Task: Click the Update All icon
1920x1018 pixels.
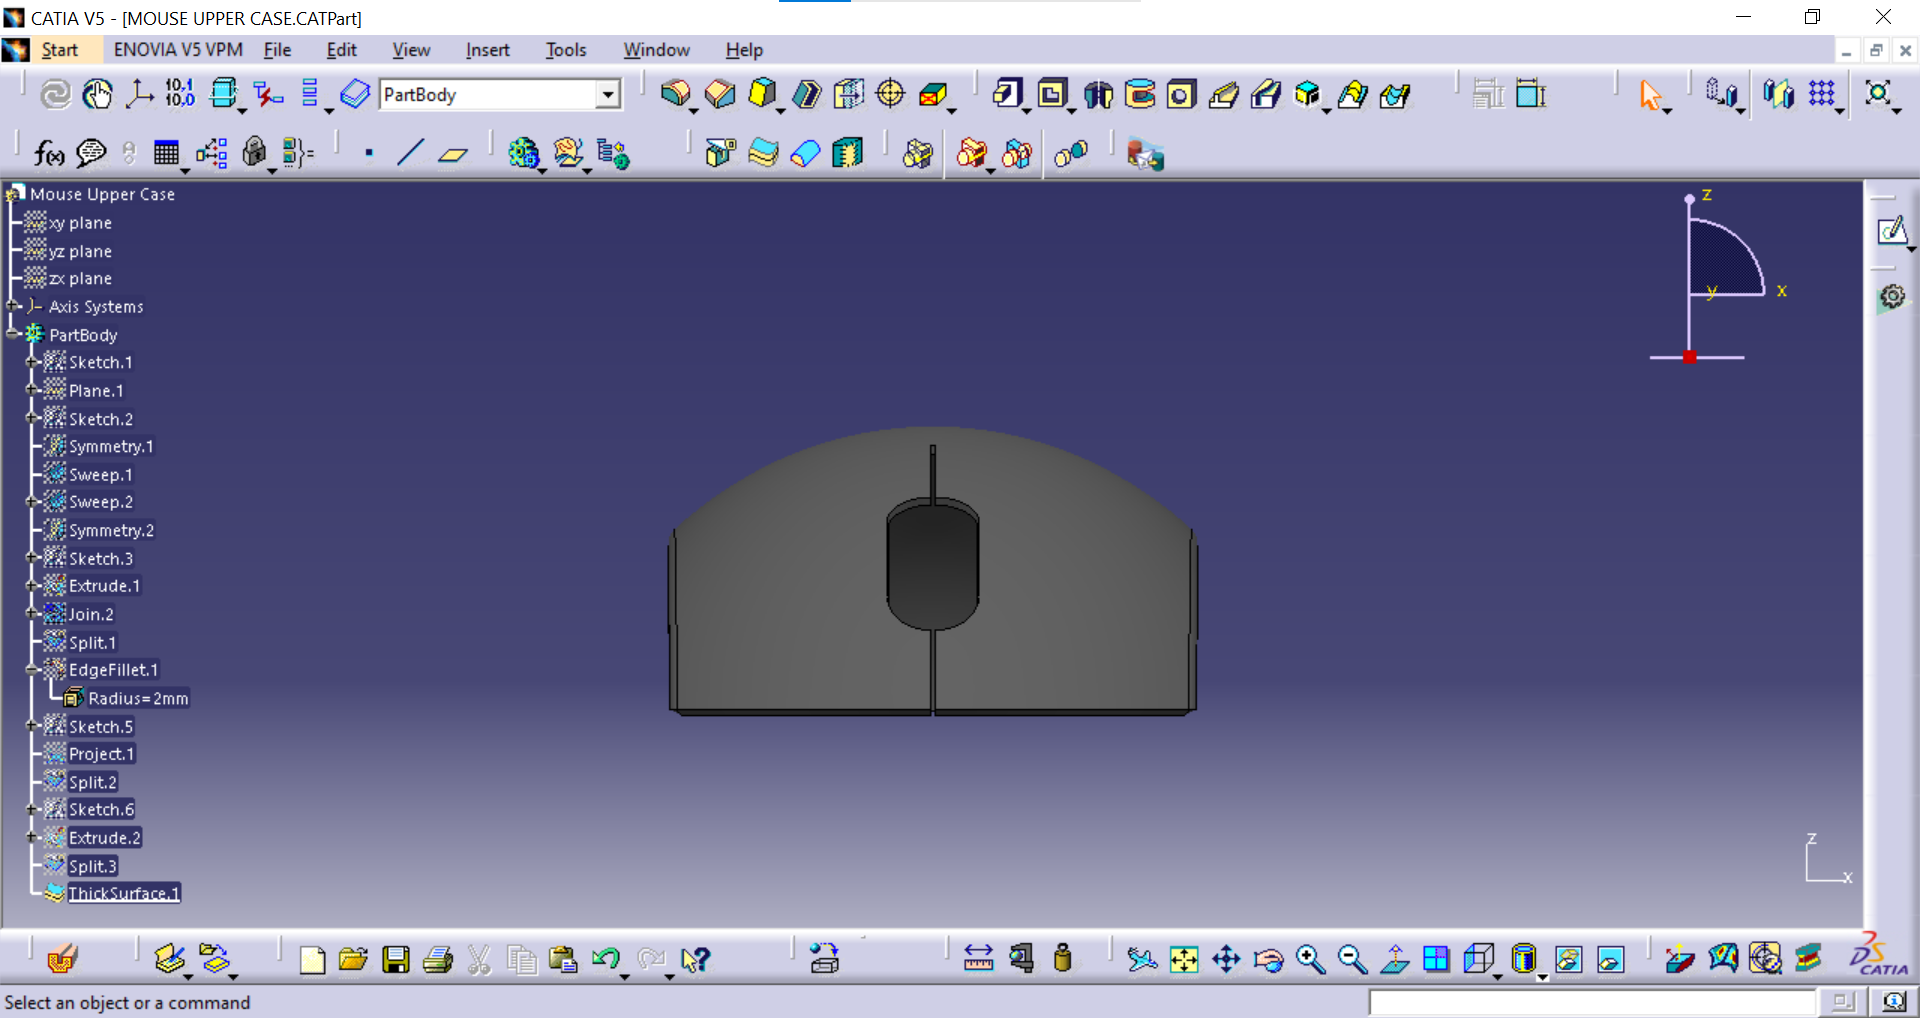Action: point(55,94)
